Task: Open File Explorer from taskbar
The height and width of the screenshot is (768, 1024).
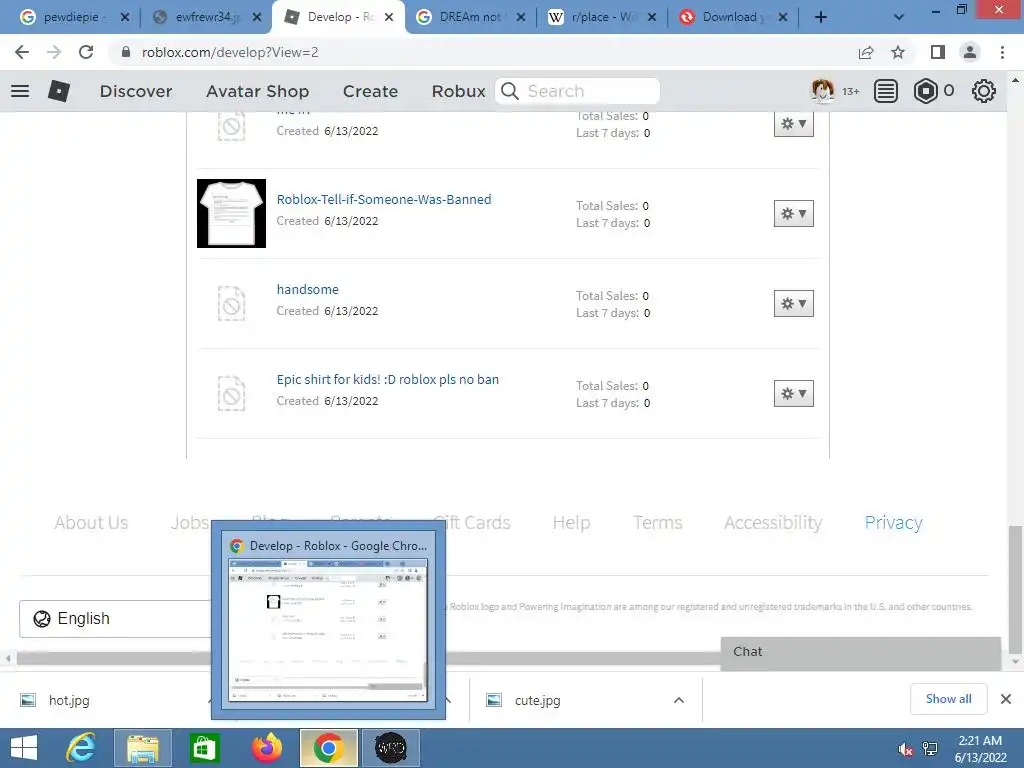Action: click(x=143, y=748)
